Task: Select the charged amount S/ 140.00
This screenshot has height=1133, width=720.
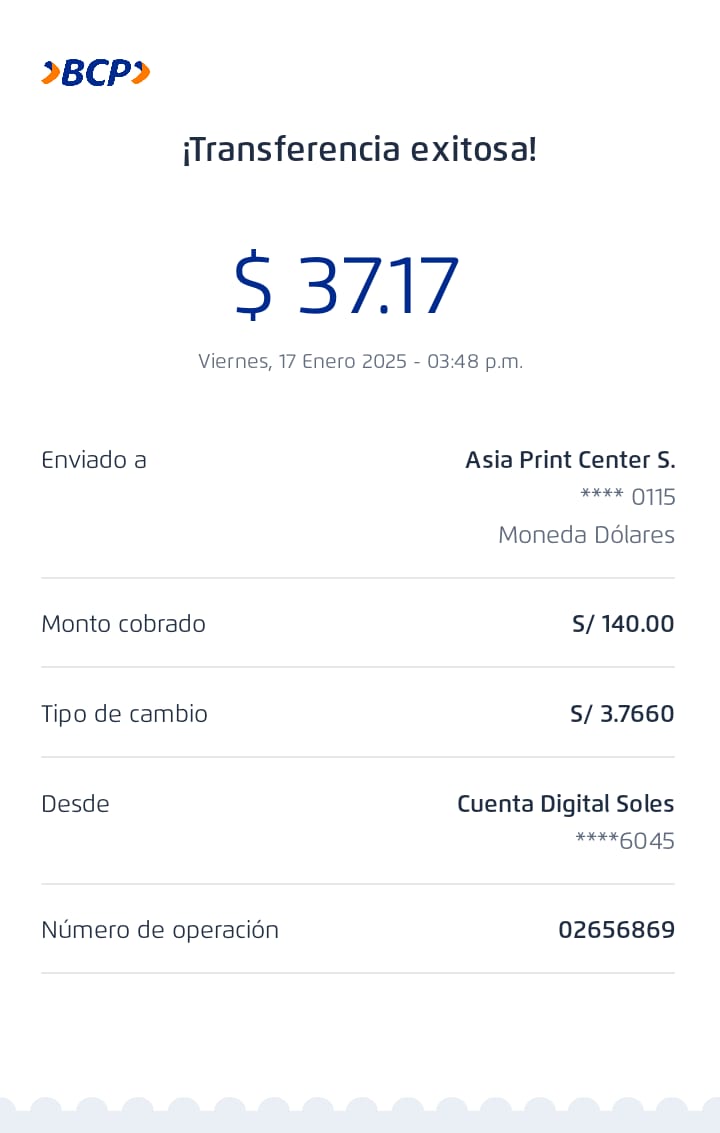Action: (x=623, y=624)
